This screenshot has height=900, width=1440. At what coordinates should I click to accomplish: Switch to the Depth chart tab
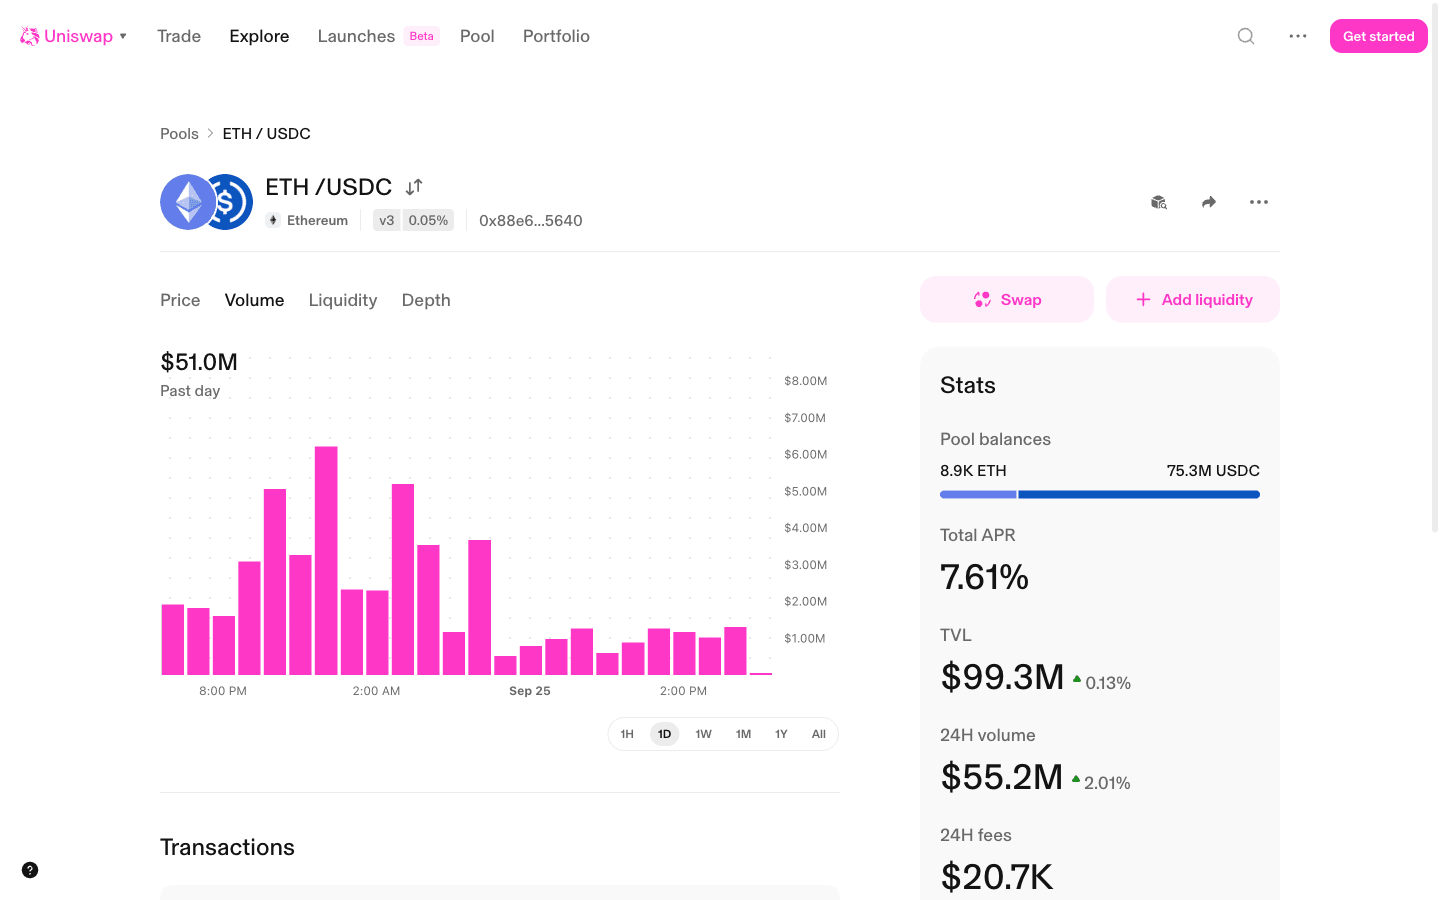point(426,300)
